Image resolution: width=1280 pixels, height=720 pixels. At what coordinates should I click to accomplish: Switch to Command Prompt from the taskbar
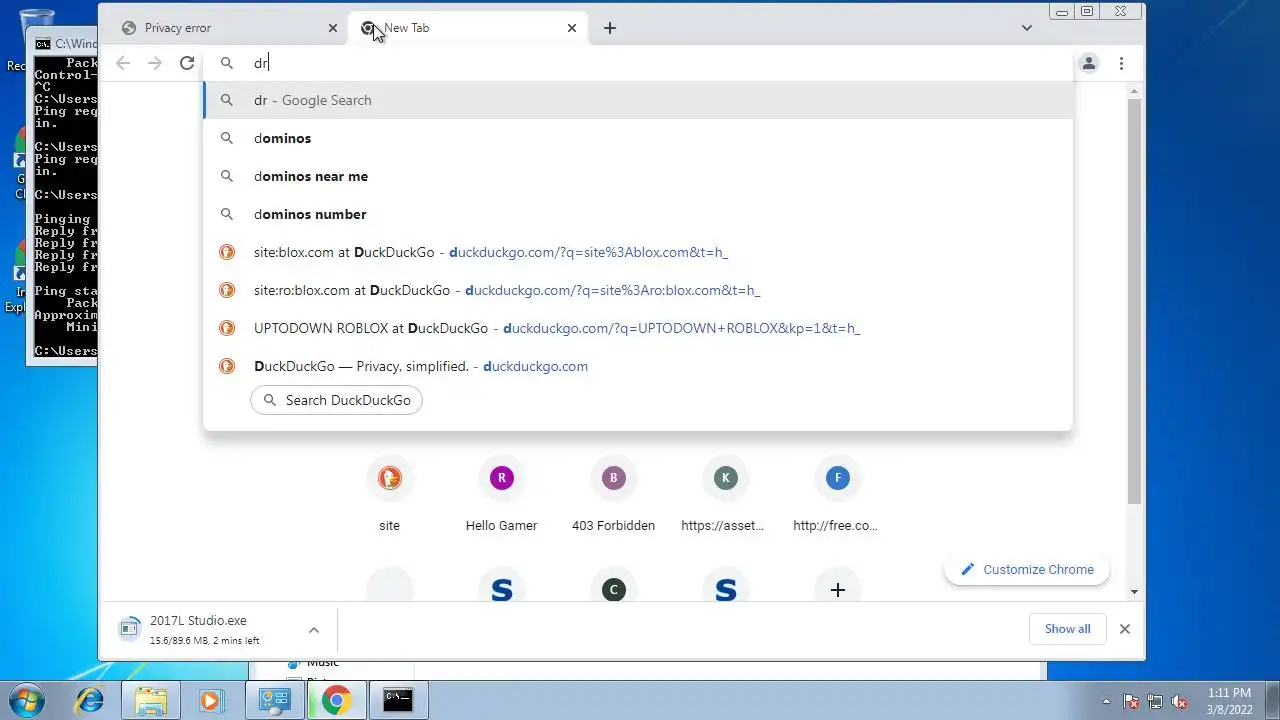point(398,700)
